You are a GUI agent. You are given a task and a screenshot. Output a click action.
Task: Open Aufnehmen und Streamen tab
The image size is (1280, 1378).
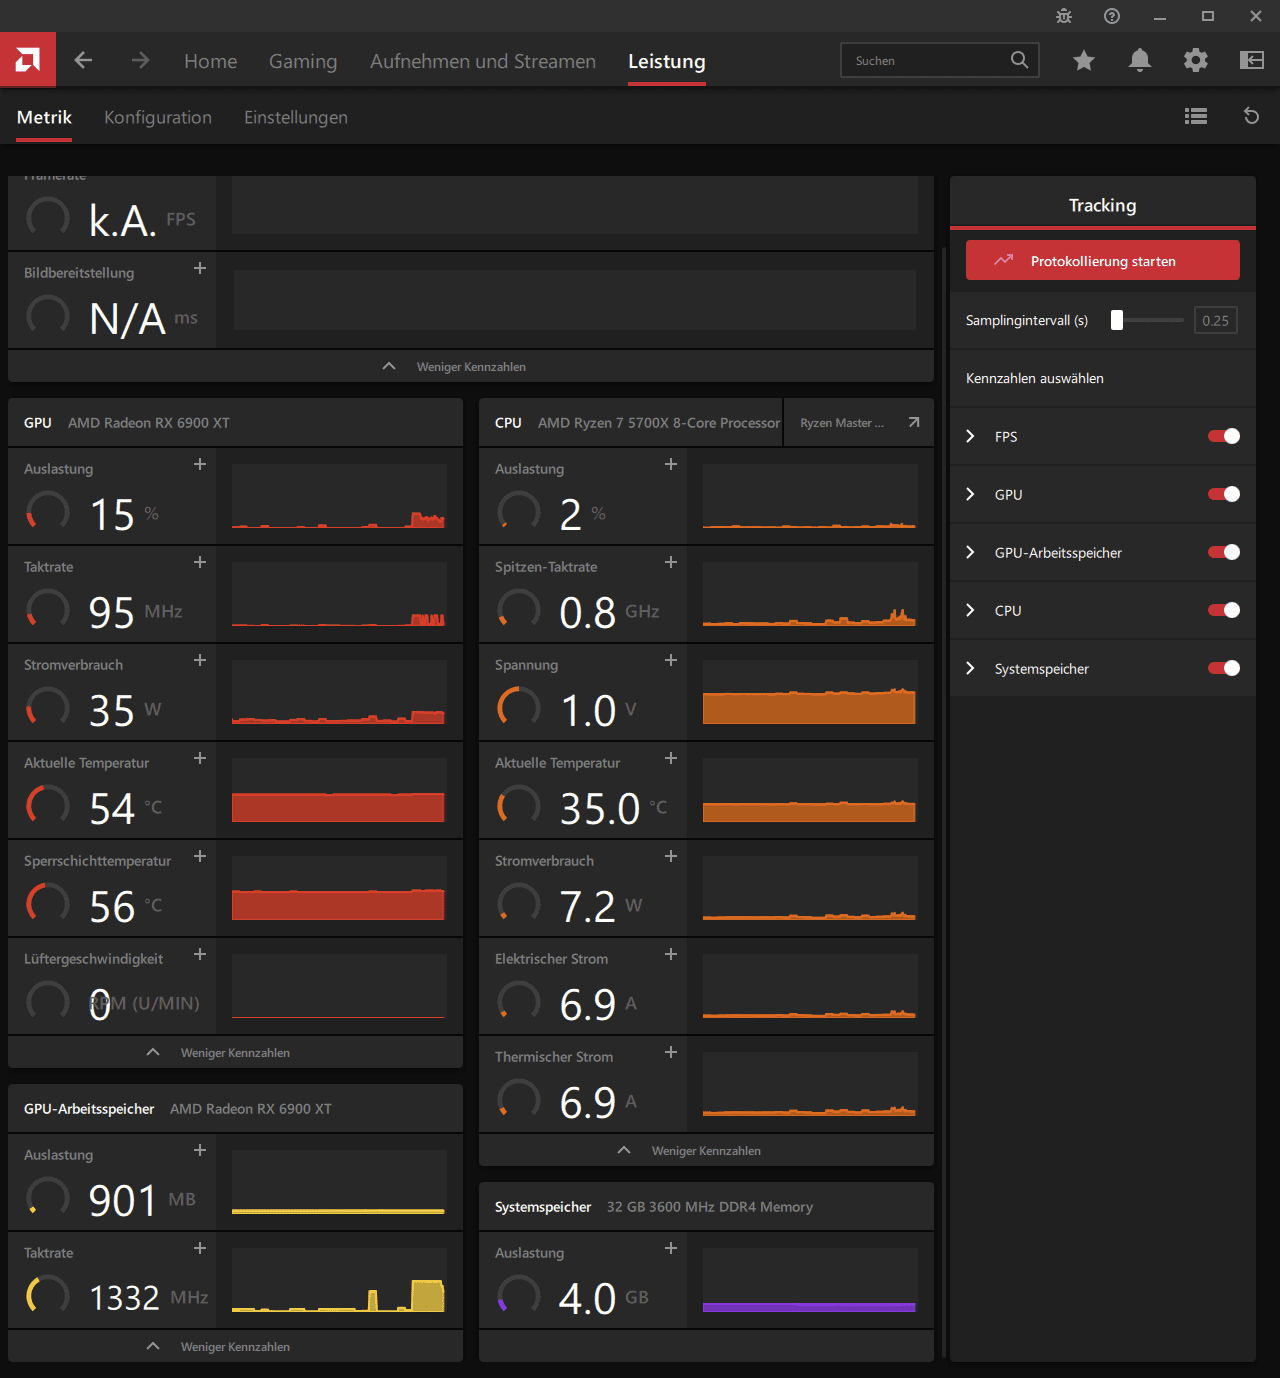point(483,61)
